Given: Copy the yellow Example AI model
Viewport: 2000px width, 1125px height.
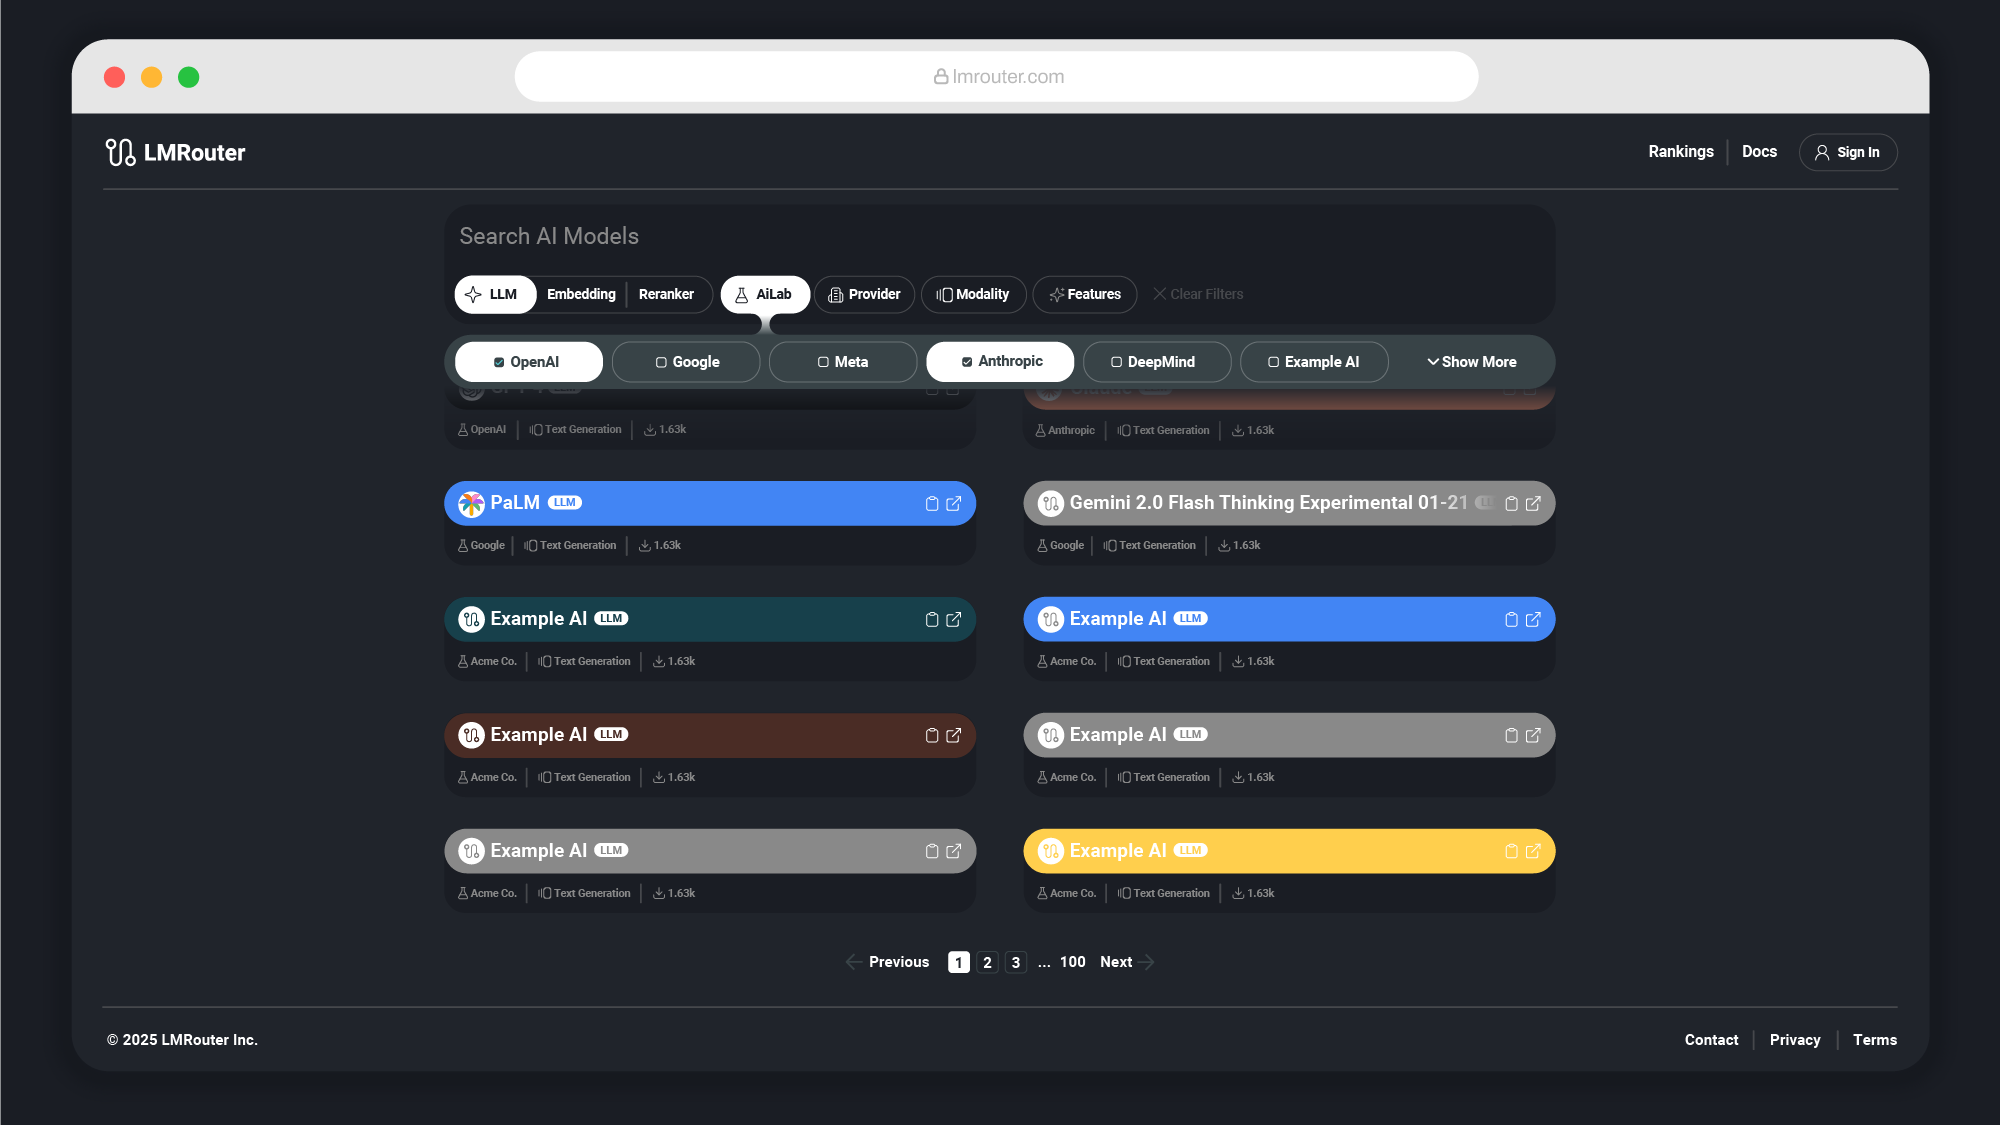Looking at the screenshot, I should (x=1511, y=852).
